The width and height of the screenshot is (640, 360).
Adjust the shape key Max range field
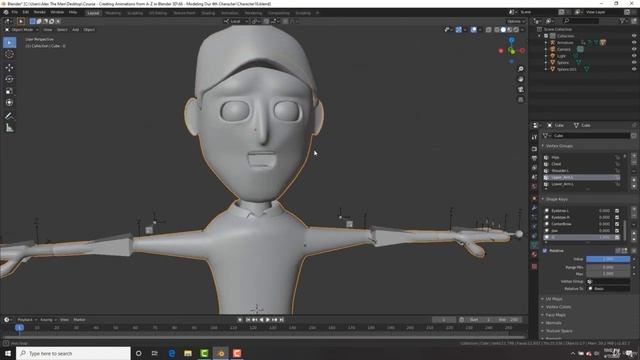point(608,273)
